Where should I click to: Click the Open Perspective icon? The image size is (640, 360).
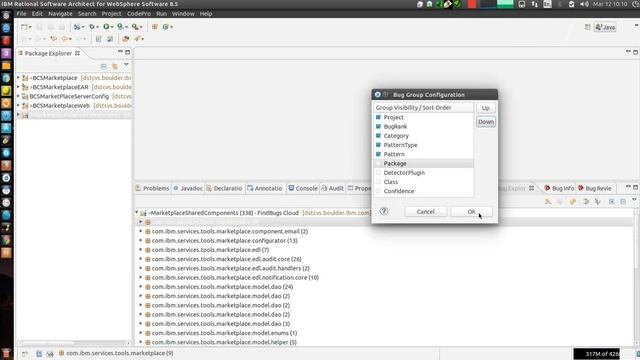click(587, 27)
